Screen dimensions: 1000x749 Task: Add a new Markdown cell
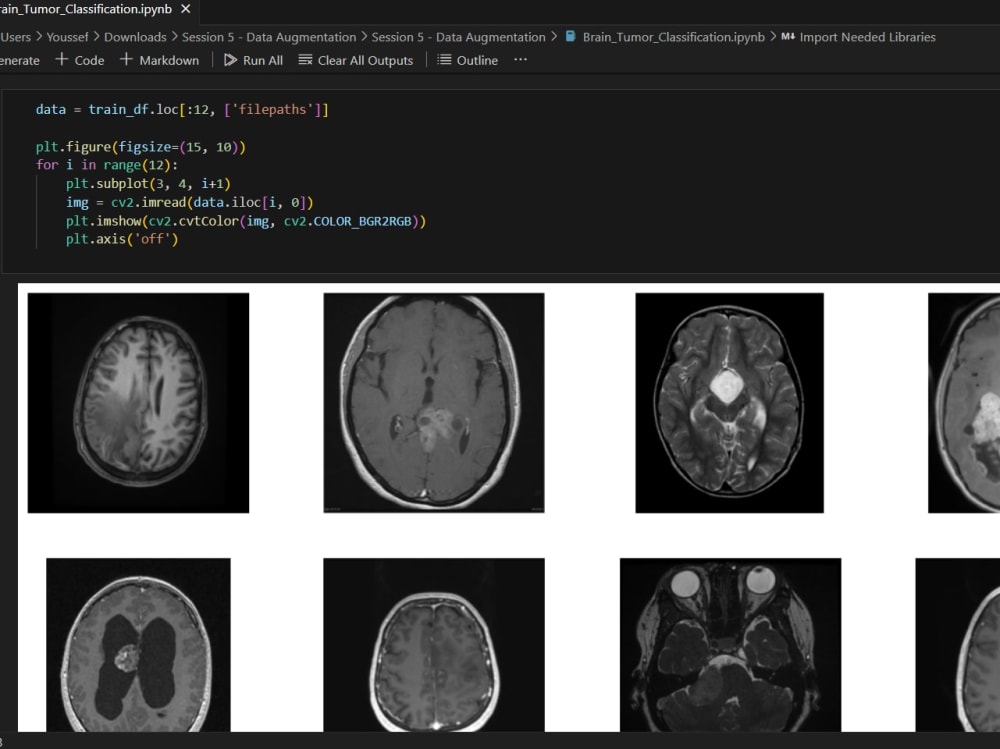159,60
